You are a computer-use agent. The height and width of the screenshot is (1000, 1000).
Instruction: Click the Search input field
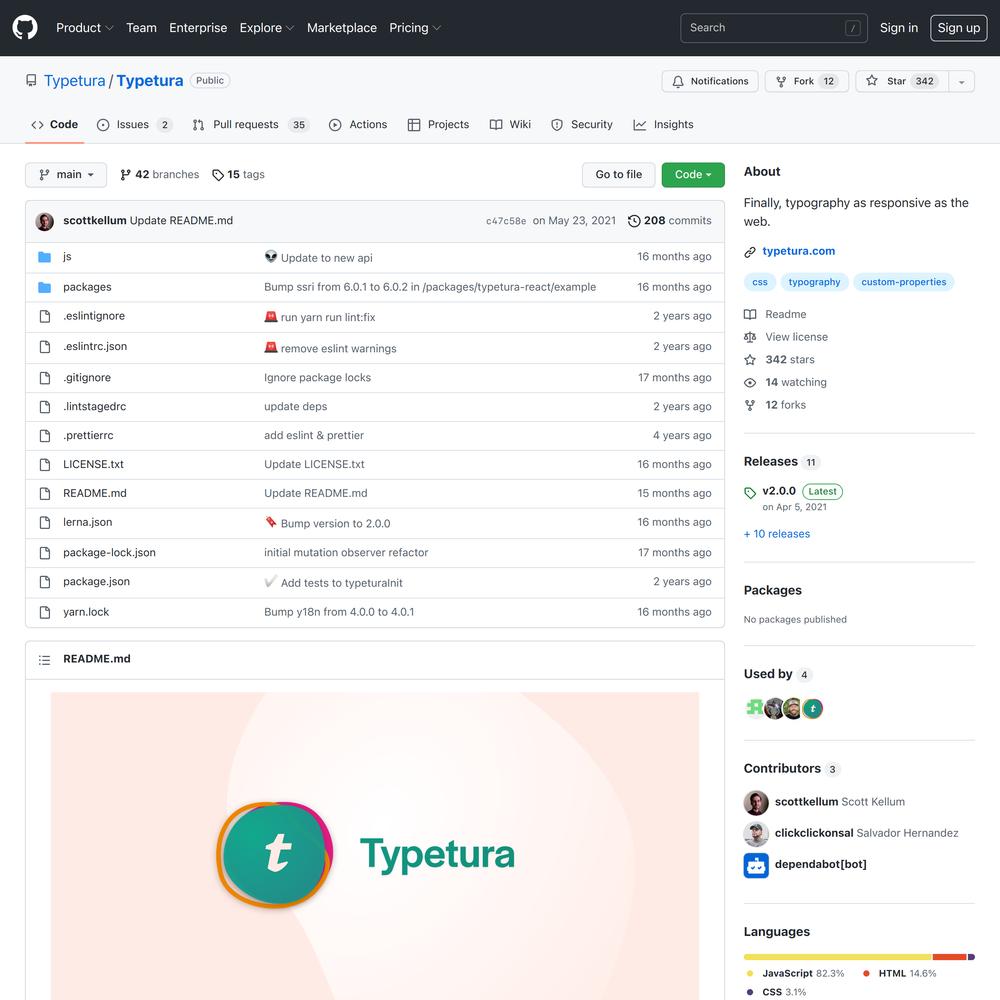pyautogui.click(x=774, y=28)
